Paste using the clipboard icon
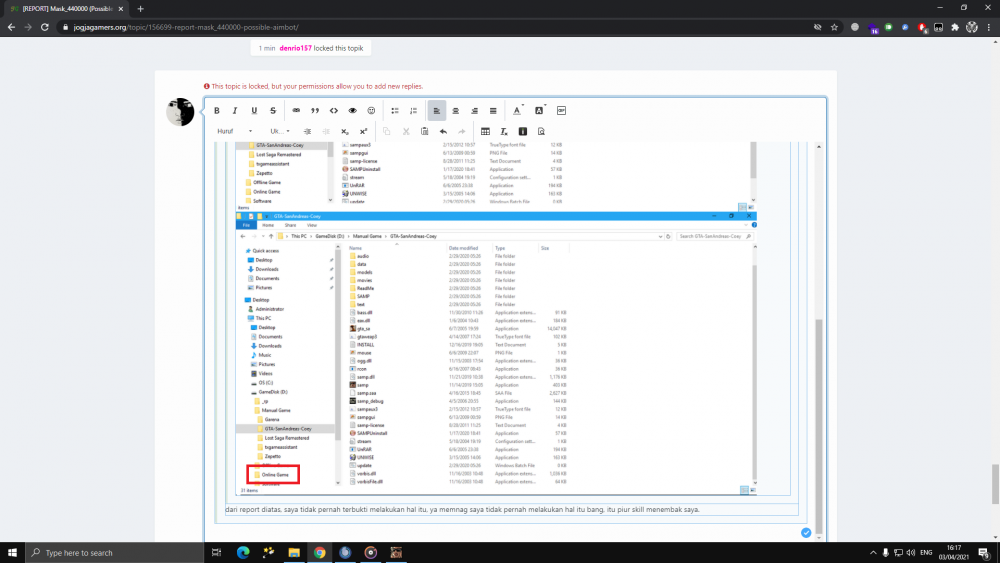 click(425, 131)
